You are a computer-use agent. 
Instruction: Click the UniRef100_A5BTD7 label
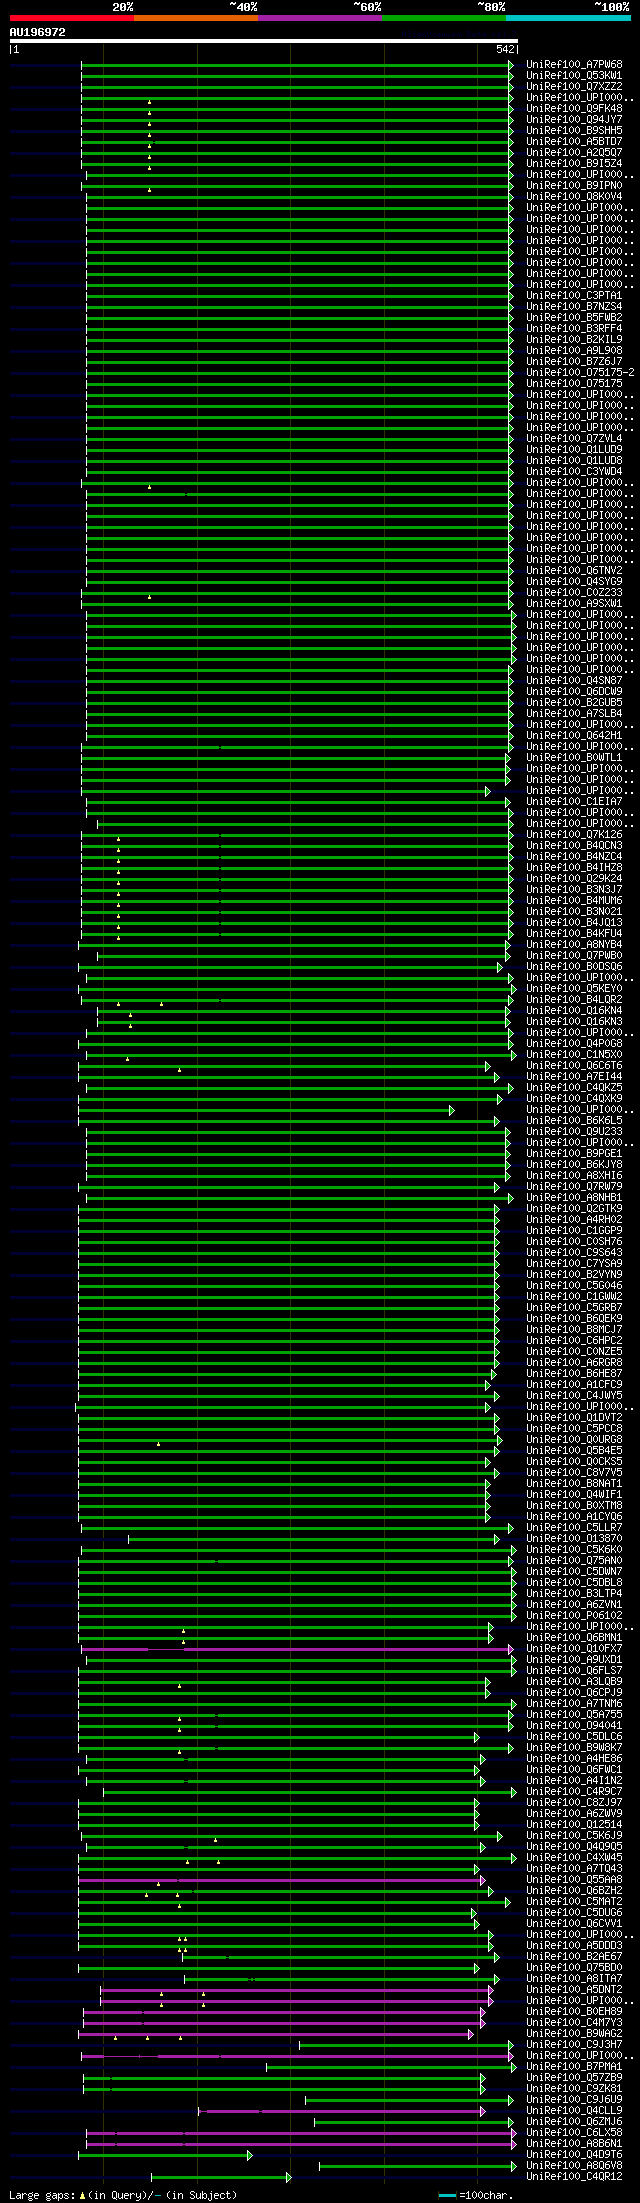pos(574,141)
